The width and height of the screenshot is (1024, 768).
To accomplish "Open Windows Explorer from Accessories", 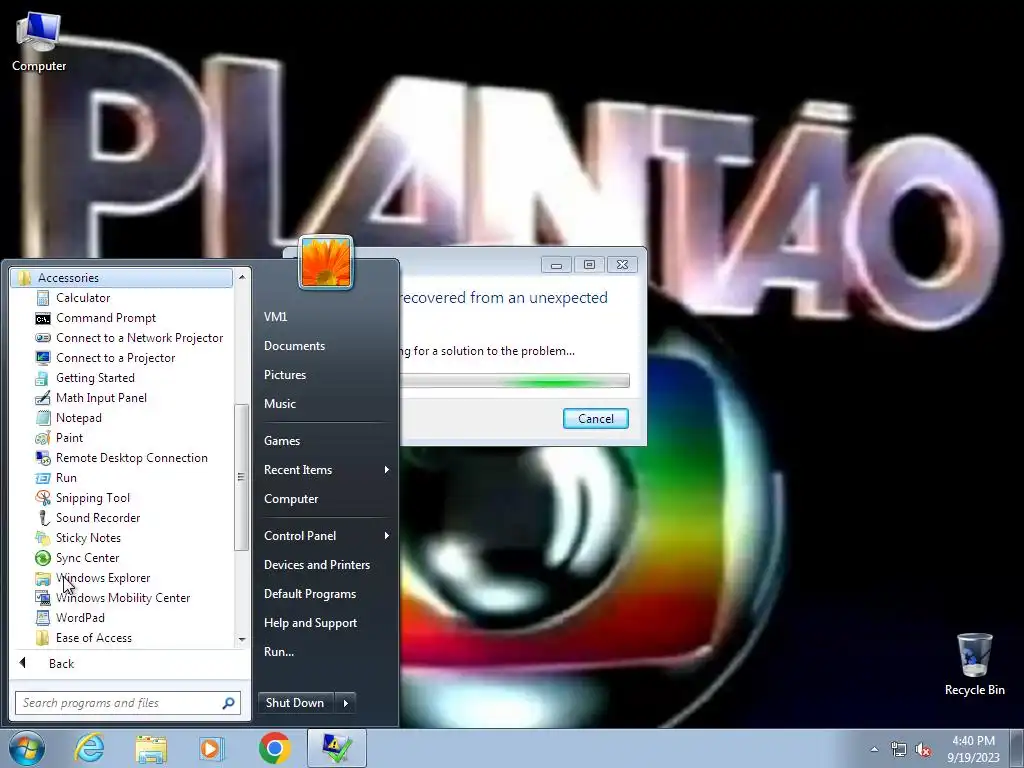I will pyautogui.click(x=103, y=578).
